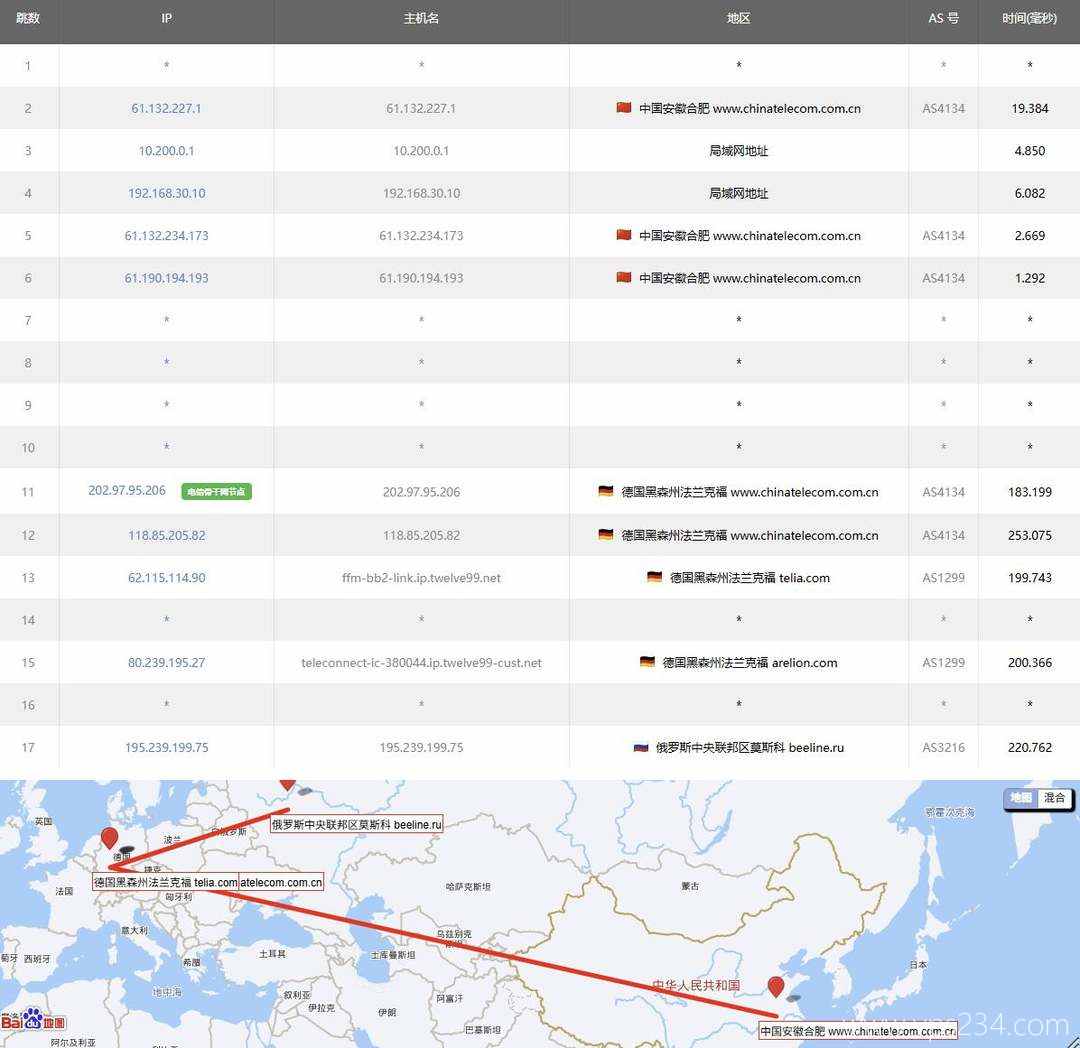This screenshot has height=1048, width=1080.
Task: Switch map to 混合 view
Action: [1054, 798]
